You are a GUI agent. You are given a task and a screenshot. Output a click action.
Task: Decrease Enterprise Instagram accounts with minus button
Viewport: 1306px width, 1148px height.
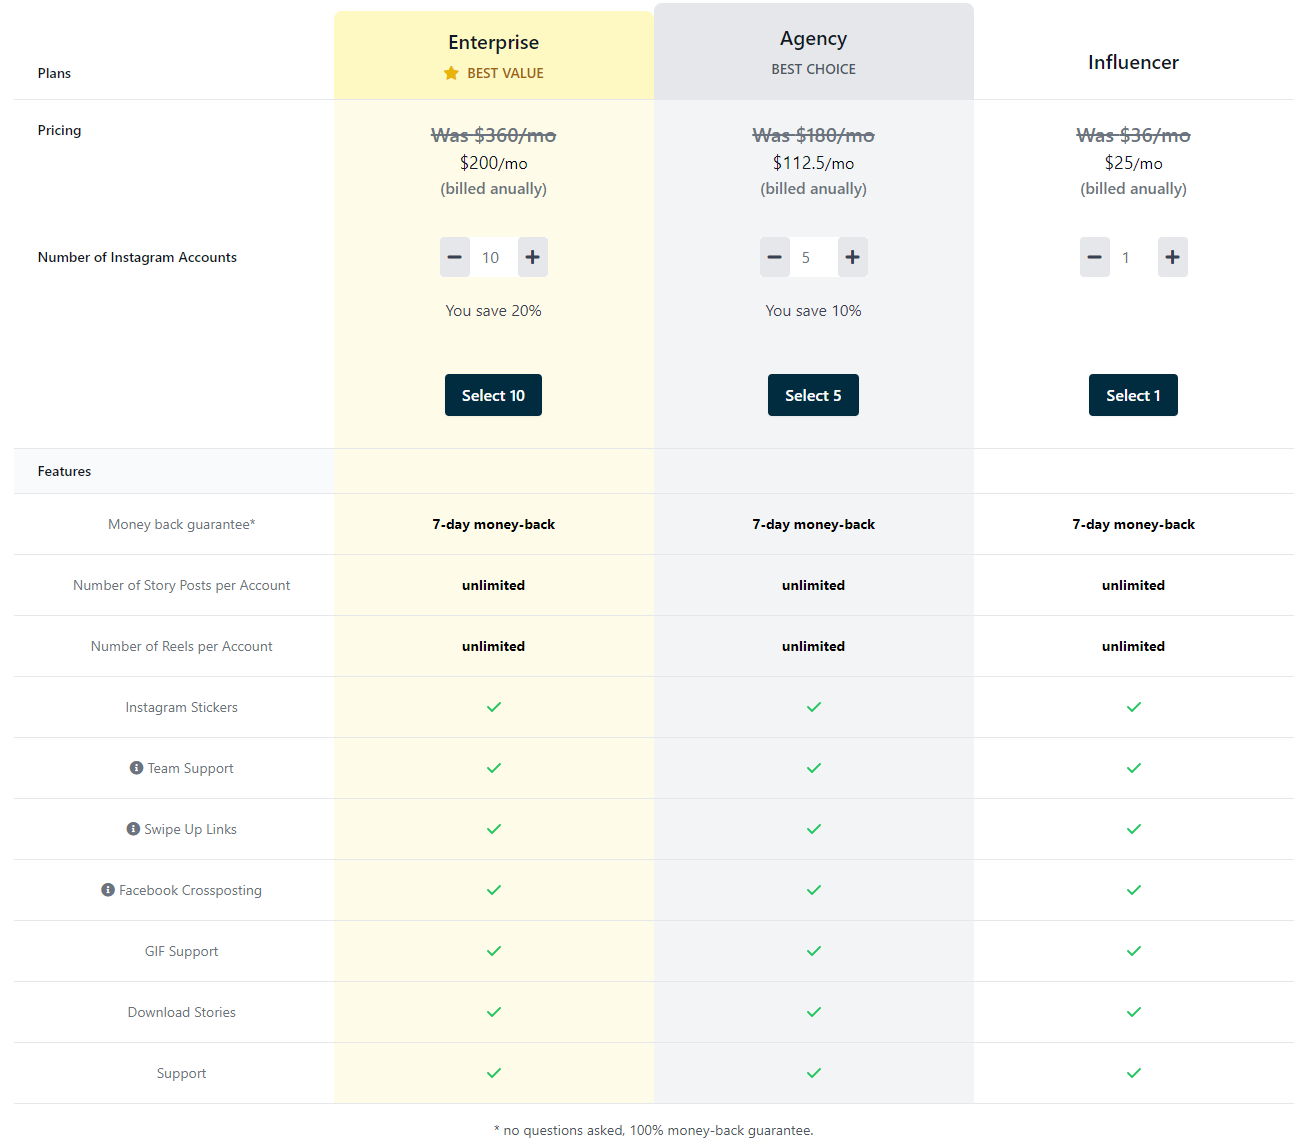click(455, 257)
